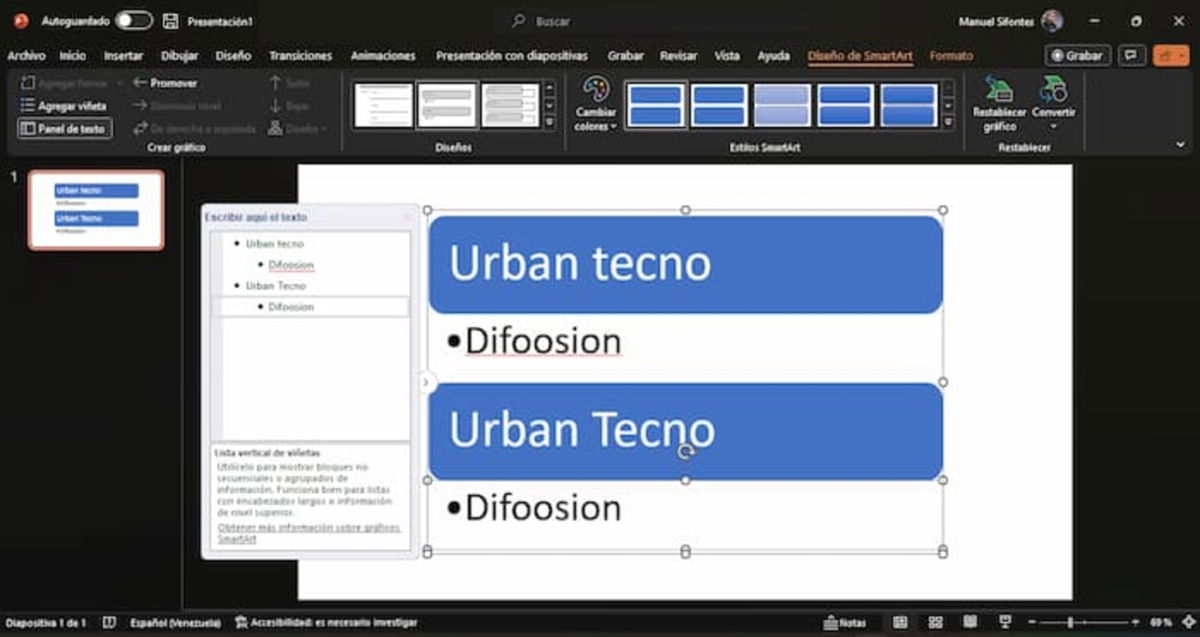Click the Grabar button top right
Screen dimensions: 1200x637
tap(1077, 56)
